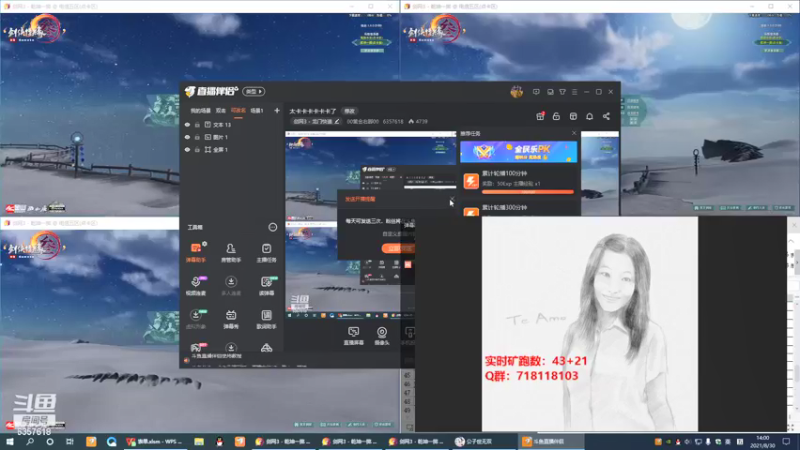Click the mail icon in title bar

pos(550,92)
